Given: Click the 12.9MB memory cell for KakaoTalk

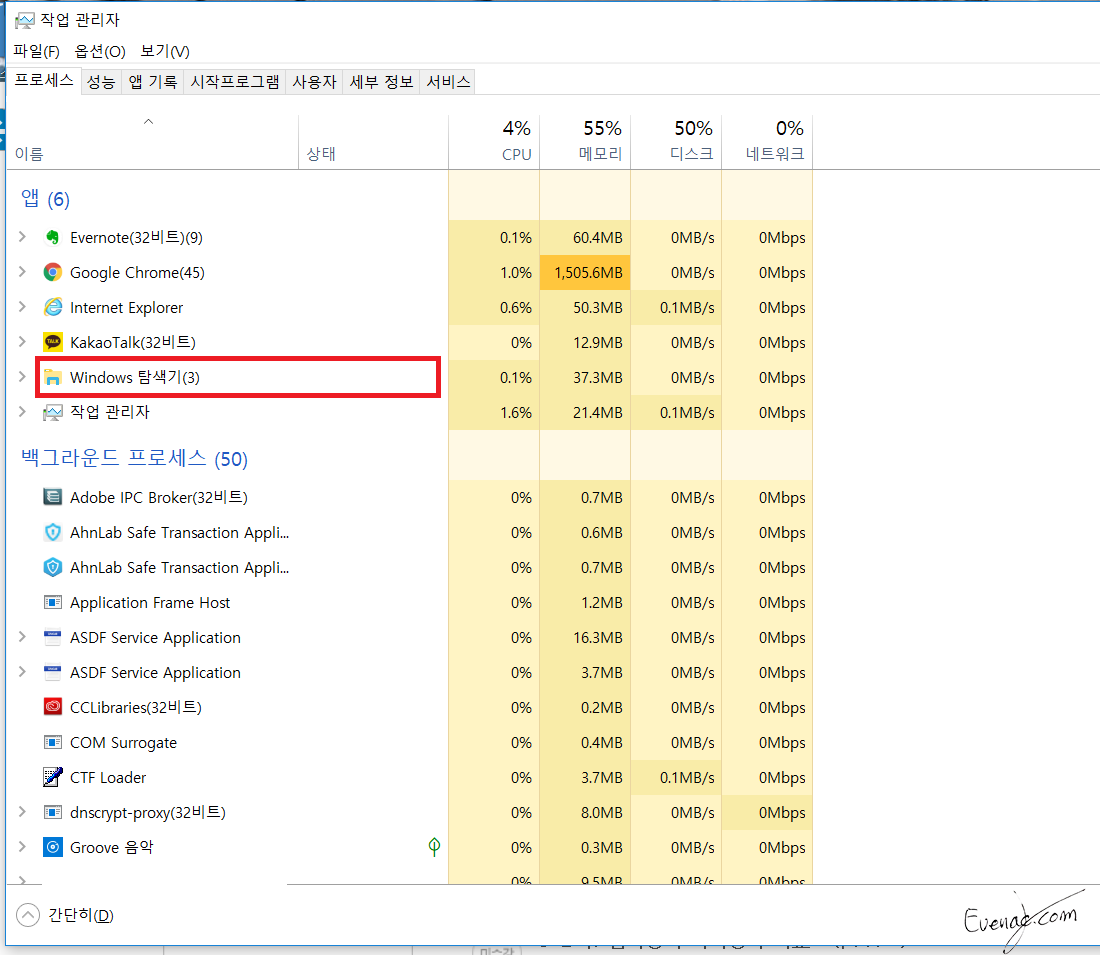Looking at the screenshot, I should pyautogui.click(x=585, y=342).
